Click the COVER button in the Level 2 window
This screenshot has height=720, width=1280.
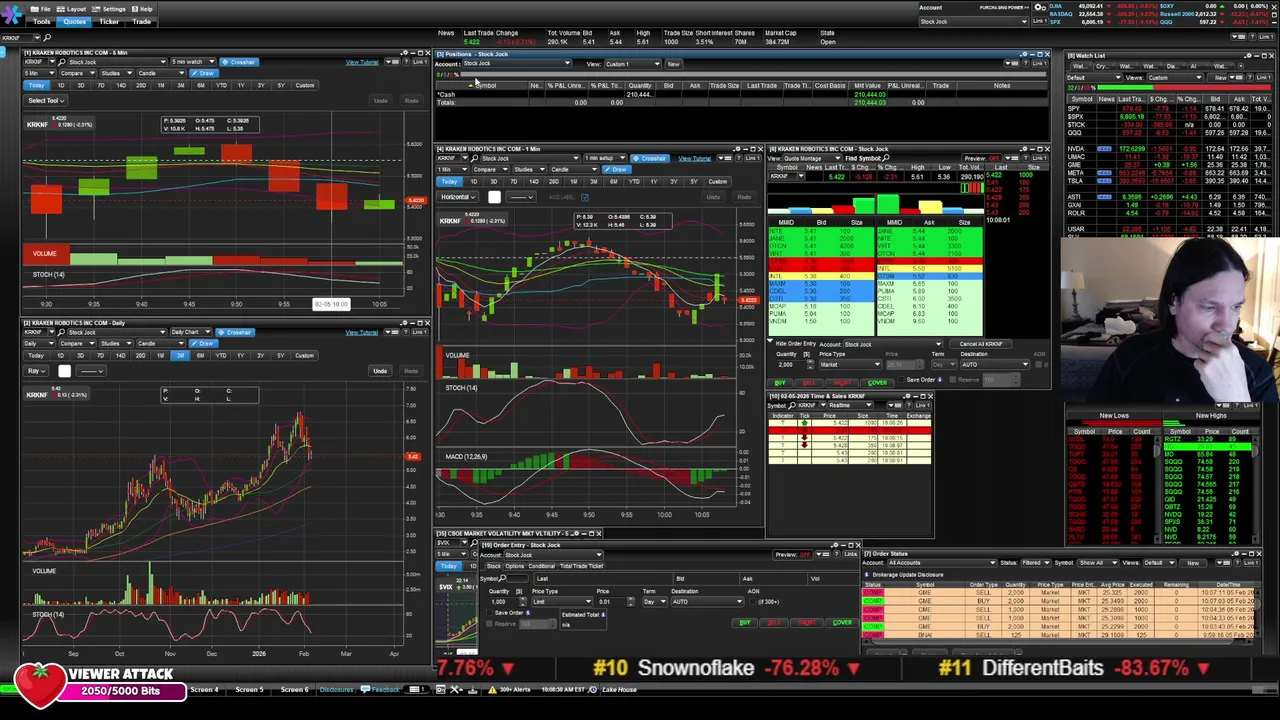(877, 383)
